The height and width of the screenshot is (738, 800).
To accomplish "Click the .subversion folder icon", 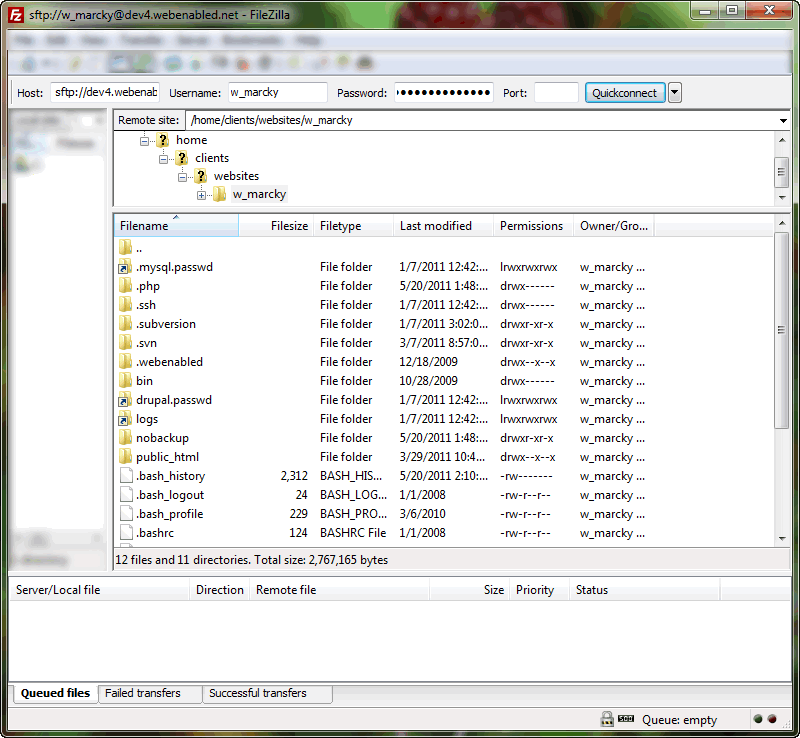I will pos(126,324).
